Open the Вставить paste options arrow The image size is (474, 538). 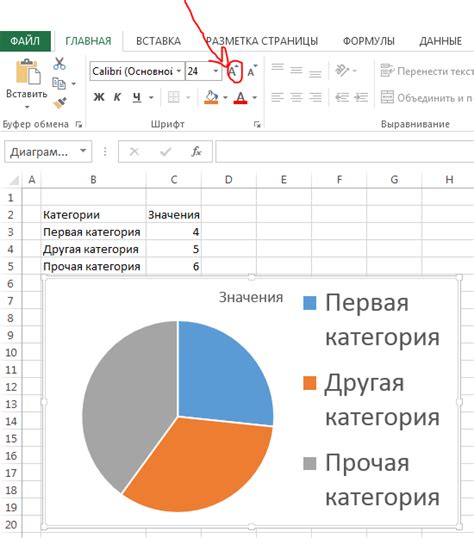pyautogui.click(x=27, y=107)
